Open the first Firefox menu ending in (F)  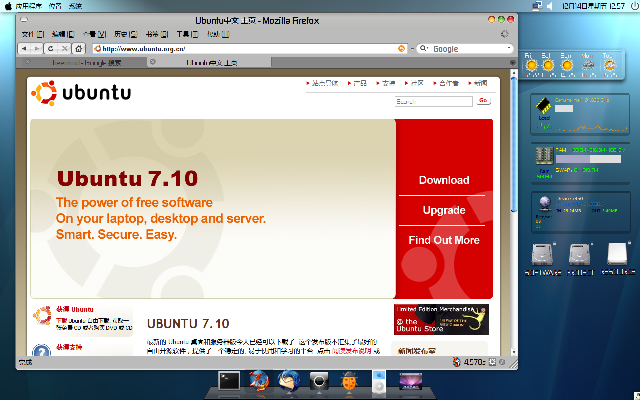(32, 34)
